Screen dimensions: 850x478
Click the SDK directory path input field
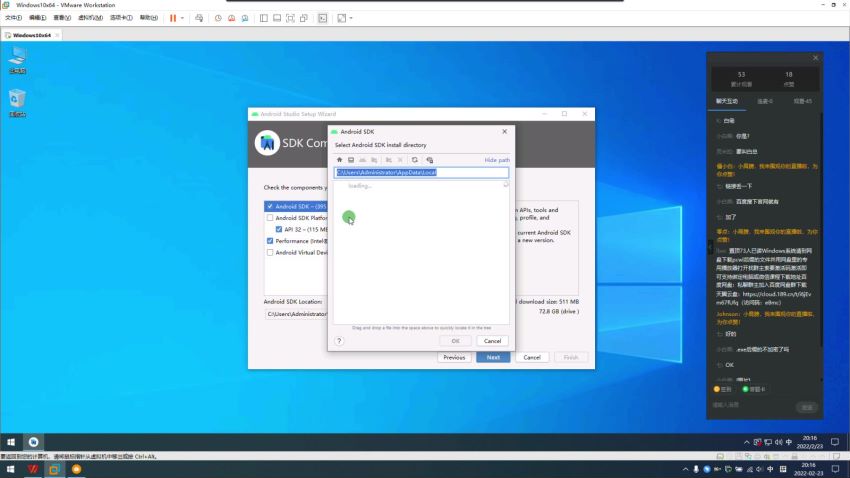[x=421, y=172]
